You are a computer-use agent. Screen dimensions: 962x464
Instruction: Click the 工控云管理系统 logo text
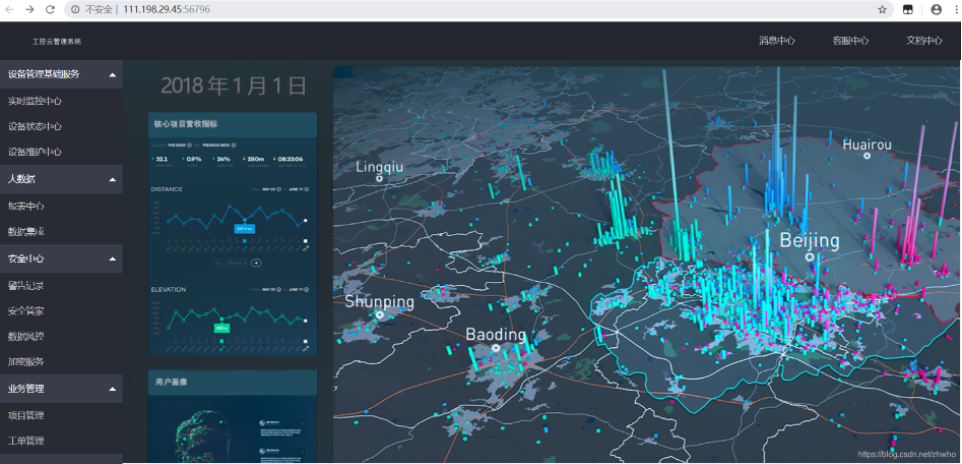[x=56, y=41]
